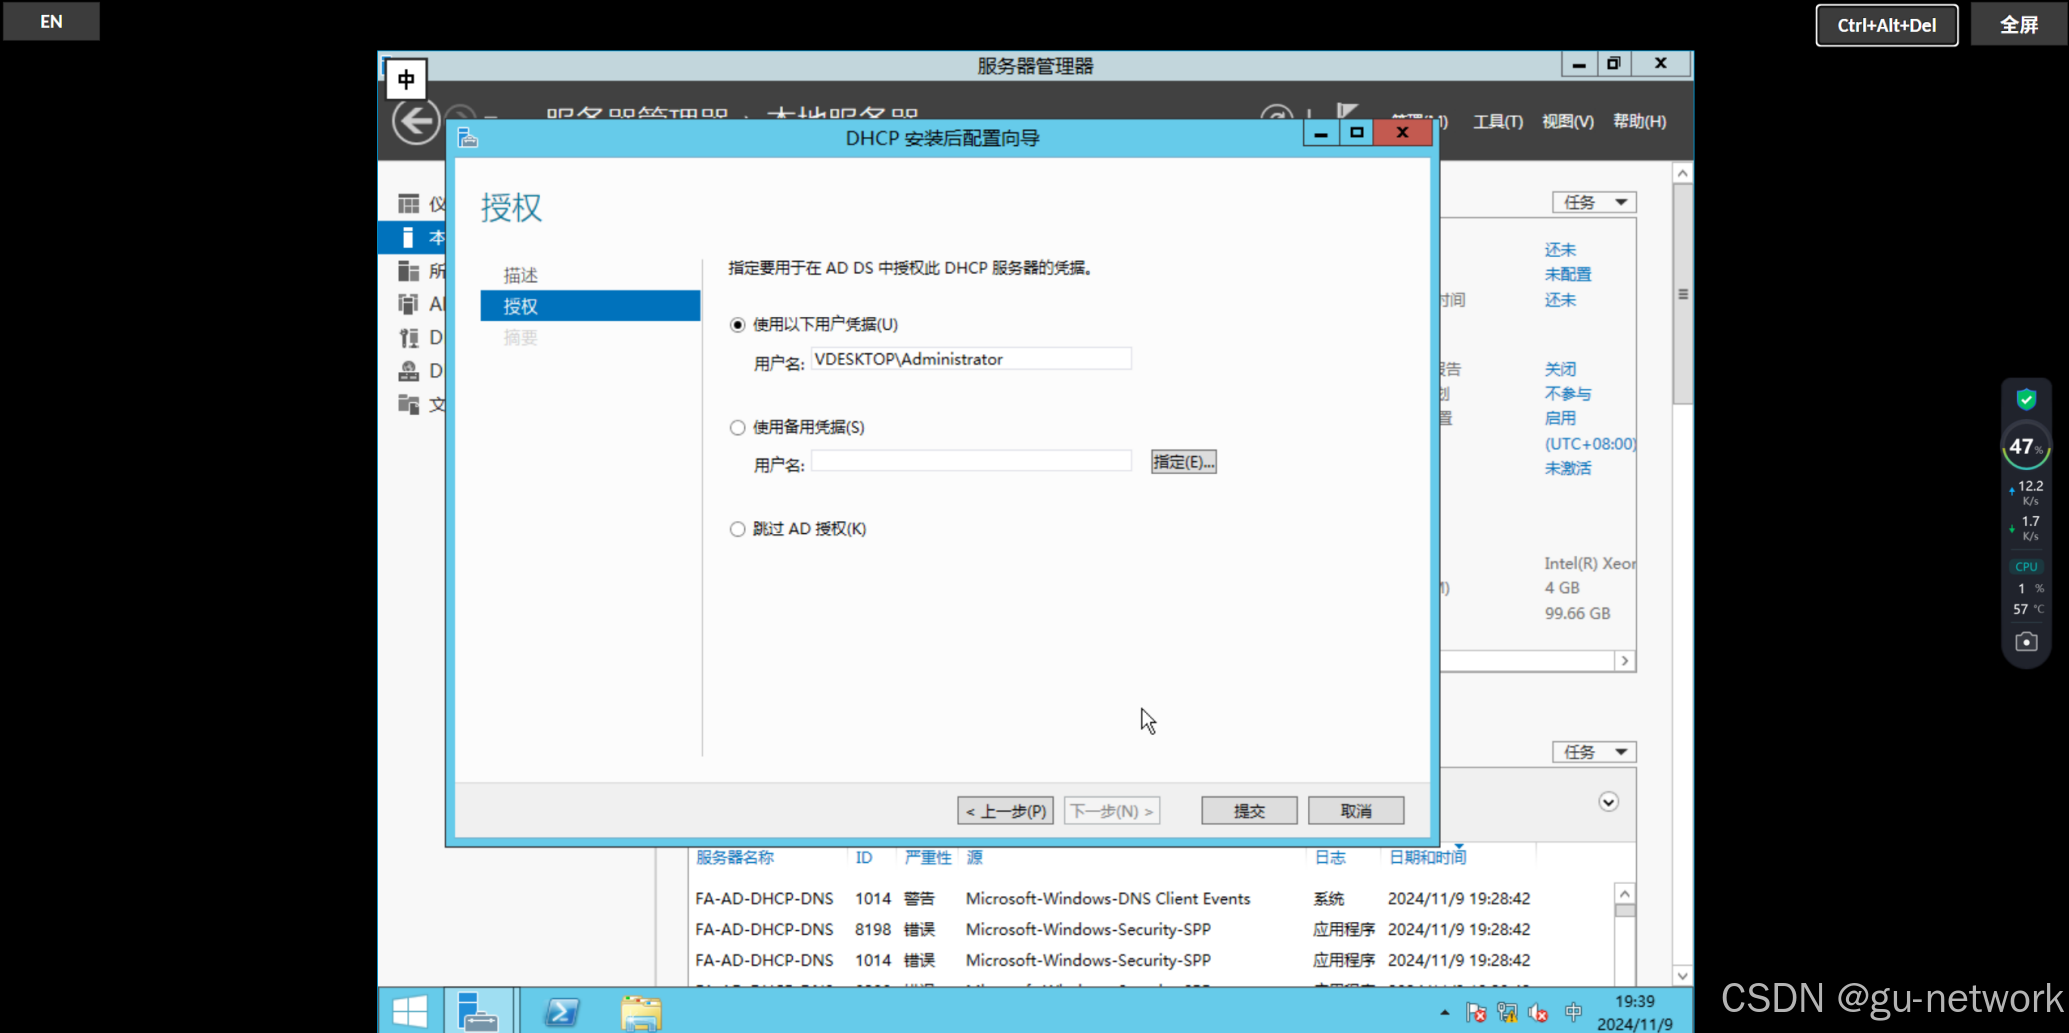Show hidden tray icons arrow
Image resolution: width=2069 pixels, height=1033 pixels.
click(x=1444, y=1013)
